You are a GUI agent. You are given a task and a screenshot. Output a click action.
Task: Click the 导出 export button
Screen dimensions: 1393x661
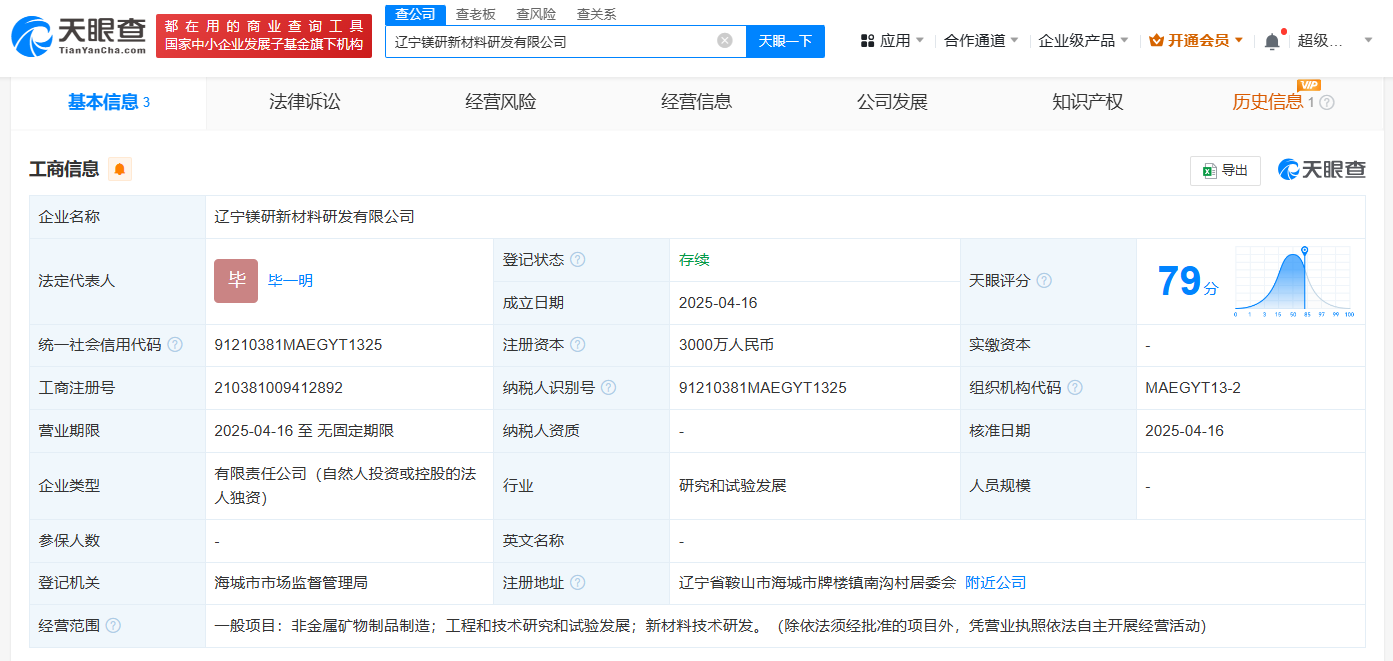pos(1225,170)
